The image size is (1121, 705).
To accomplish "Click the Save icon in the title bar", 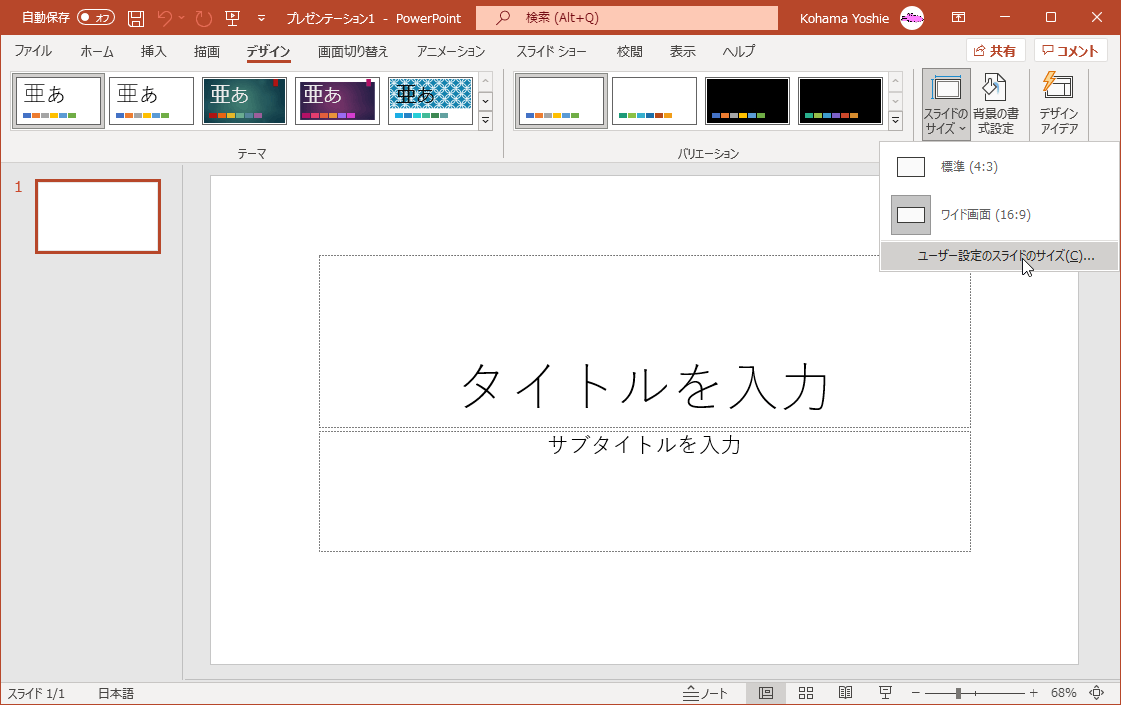I will (x=136, y=18).
